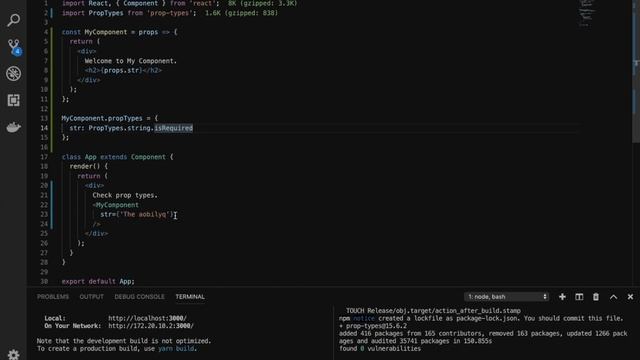The image size is (640, 360).
Task: Click the editor vertical scrollbar
Action: click(x=636, y=71)
